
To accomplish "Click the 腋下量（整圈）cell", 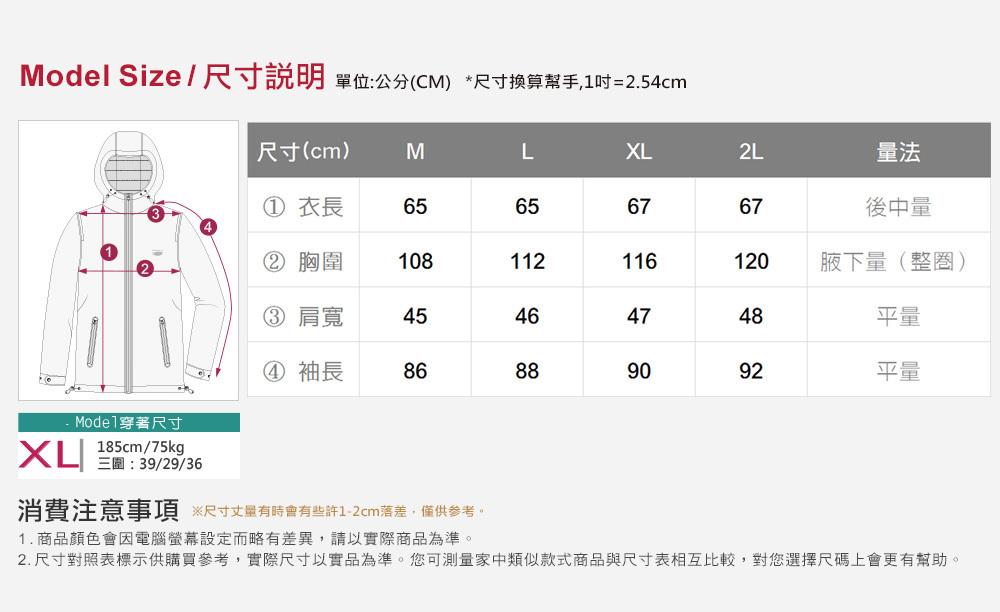I will [899, 261].
